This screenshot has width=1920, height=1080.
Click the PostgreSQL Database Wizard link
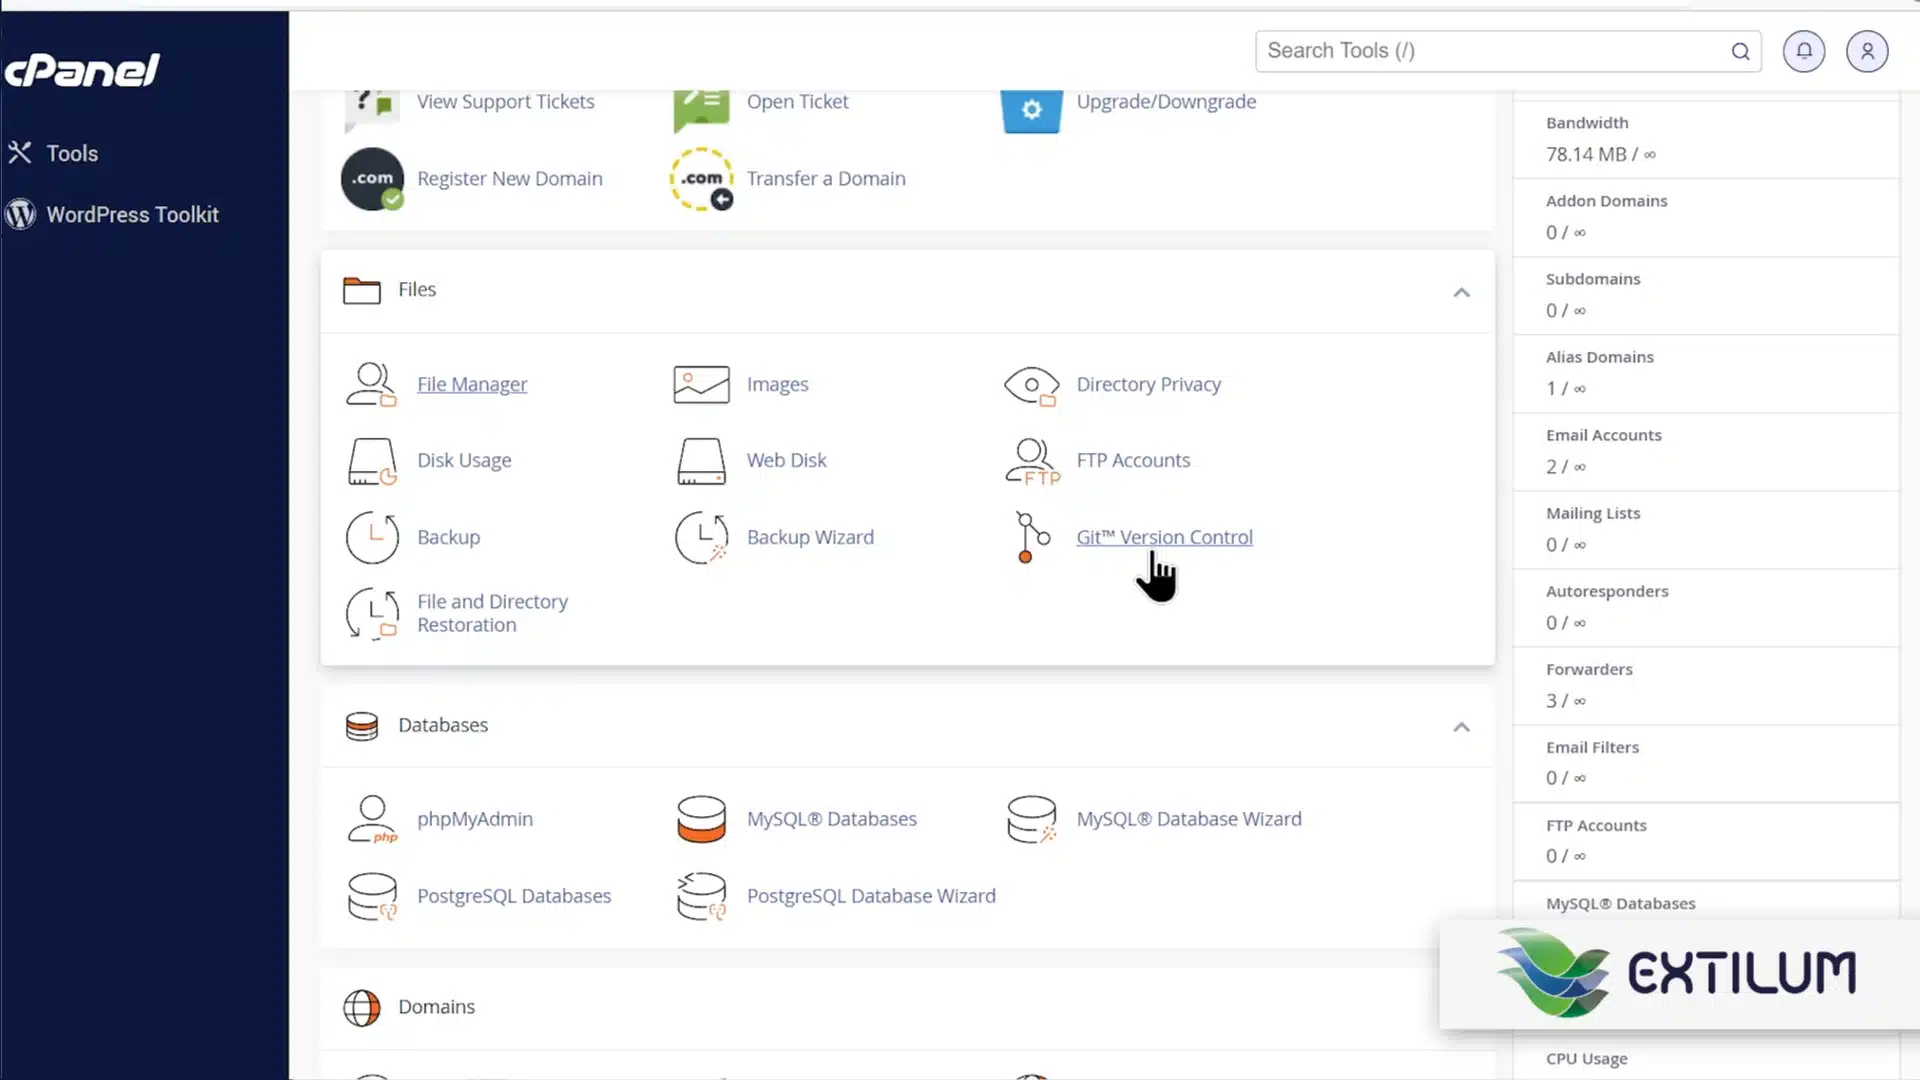[871, 896]
